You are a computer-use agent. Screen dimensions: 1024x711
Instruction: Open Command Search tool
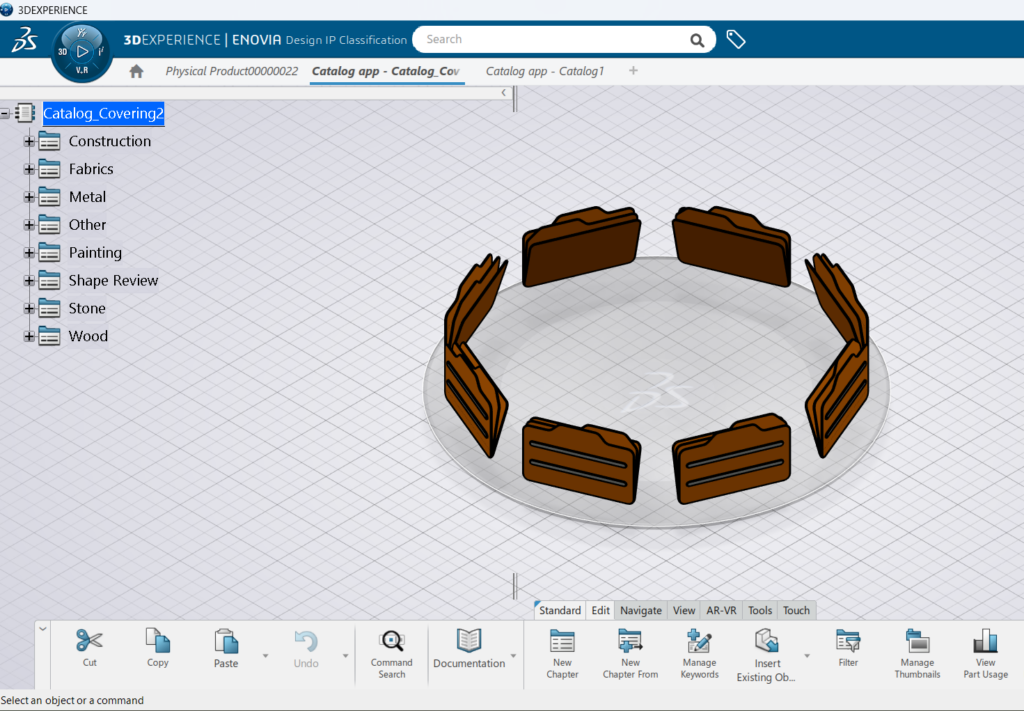click(392, 641)
